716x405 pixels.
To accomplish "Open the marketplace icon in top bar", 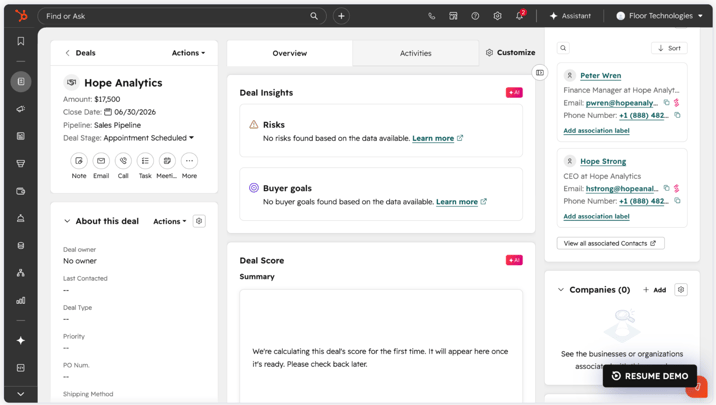I will (x=453, y=16).
